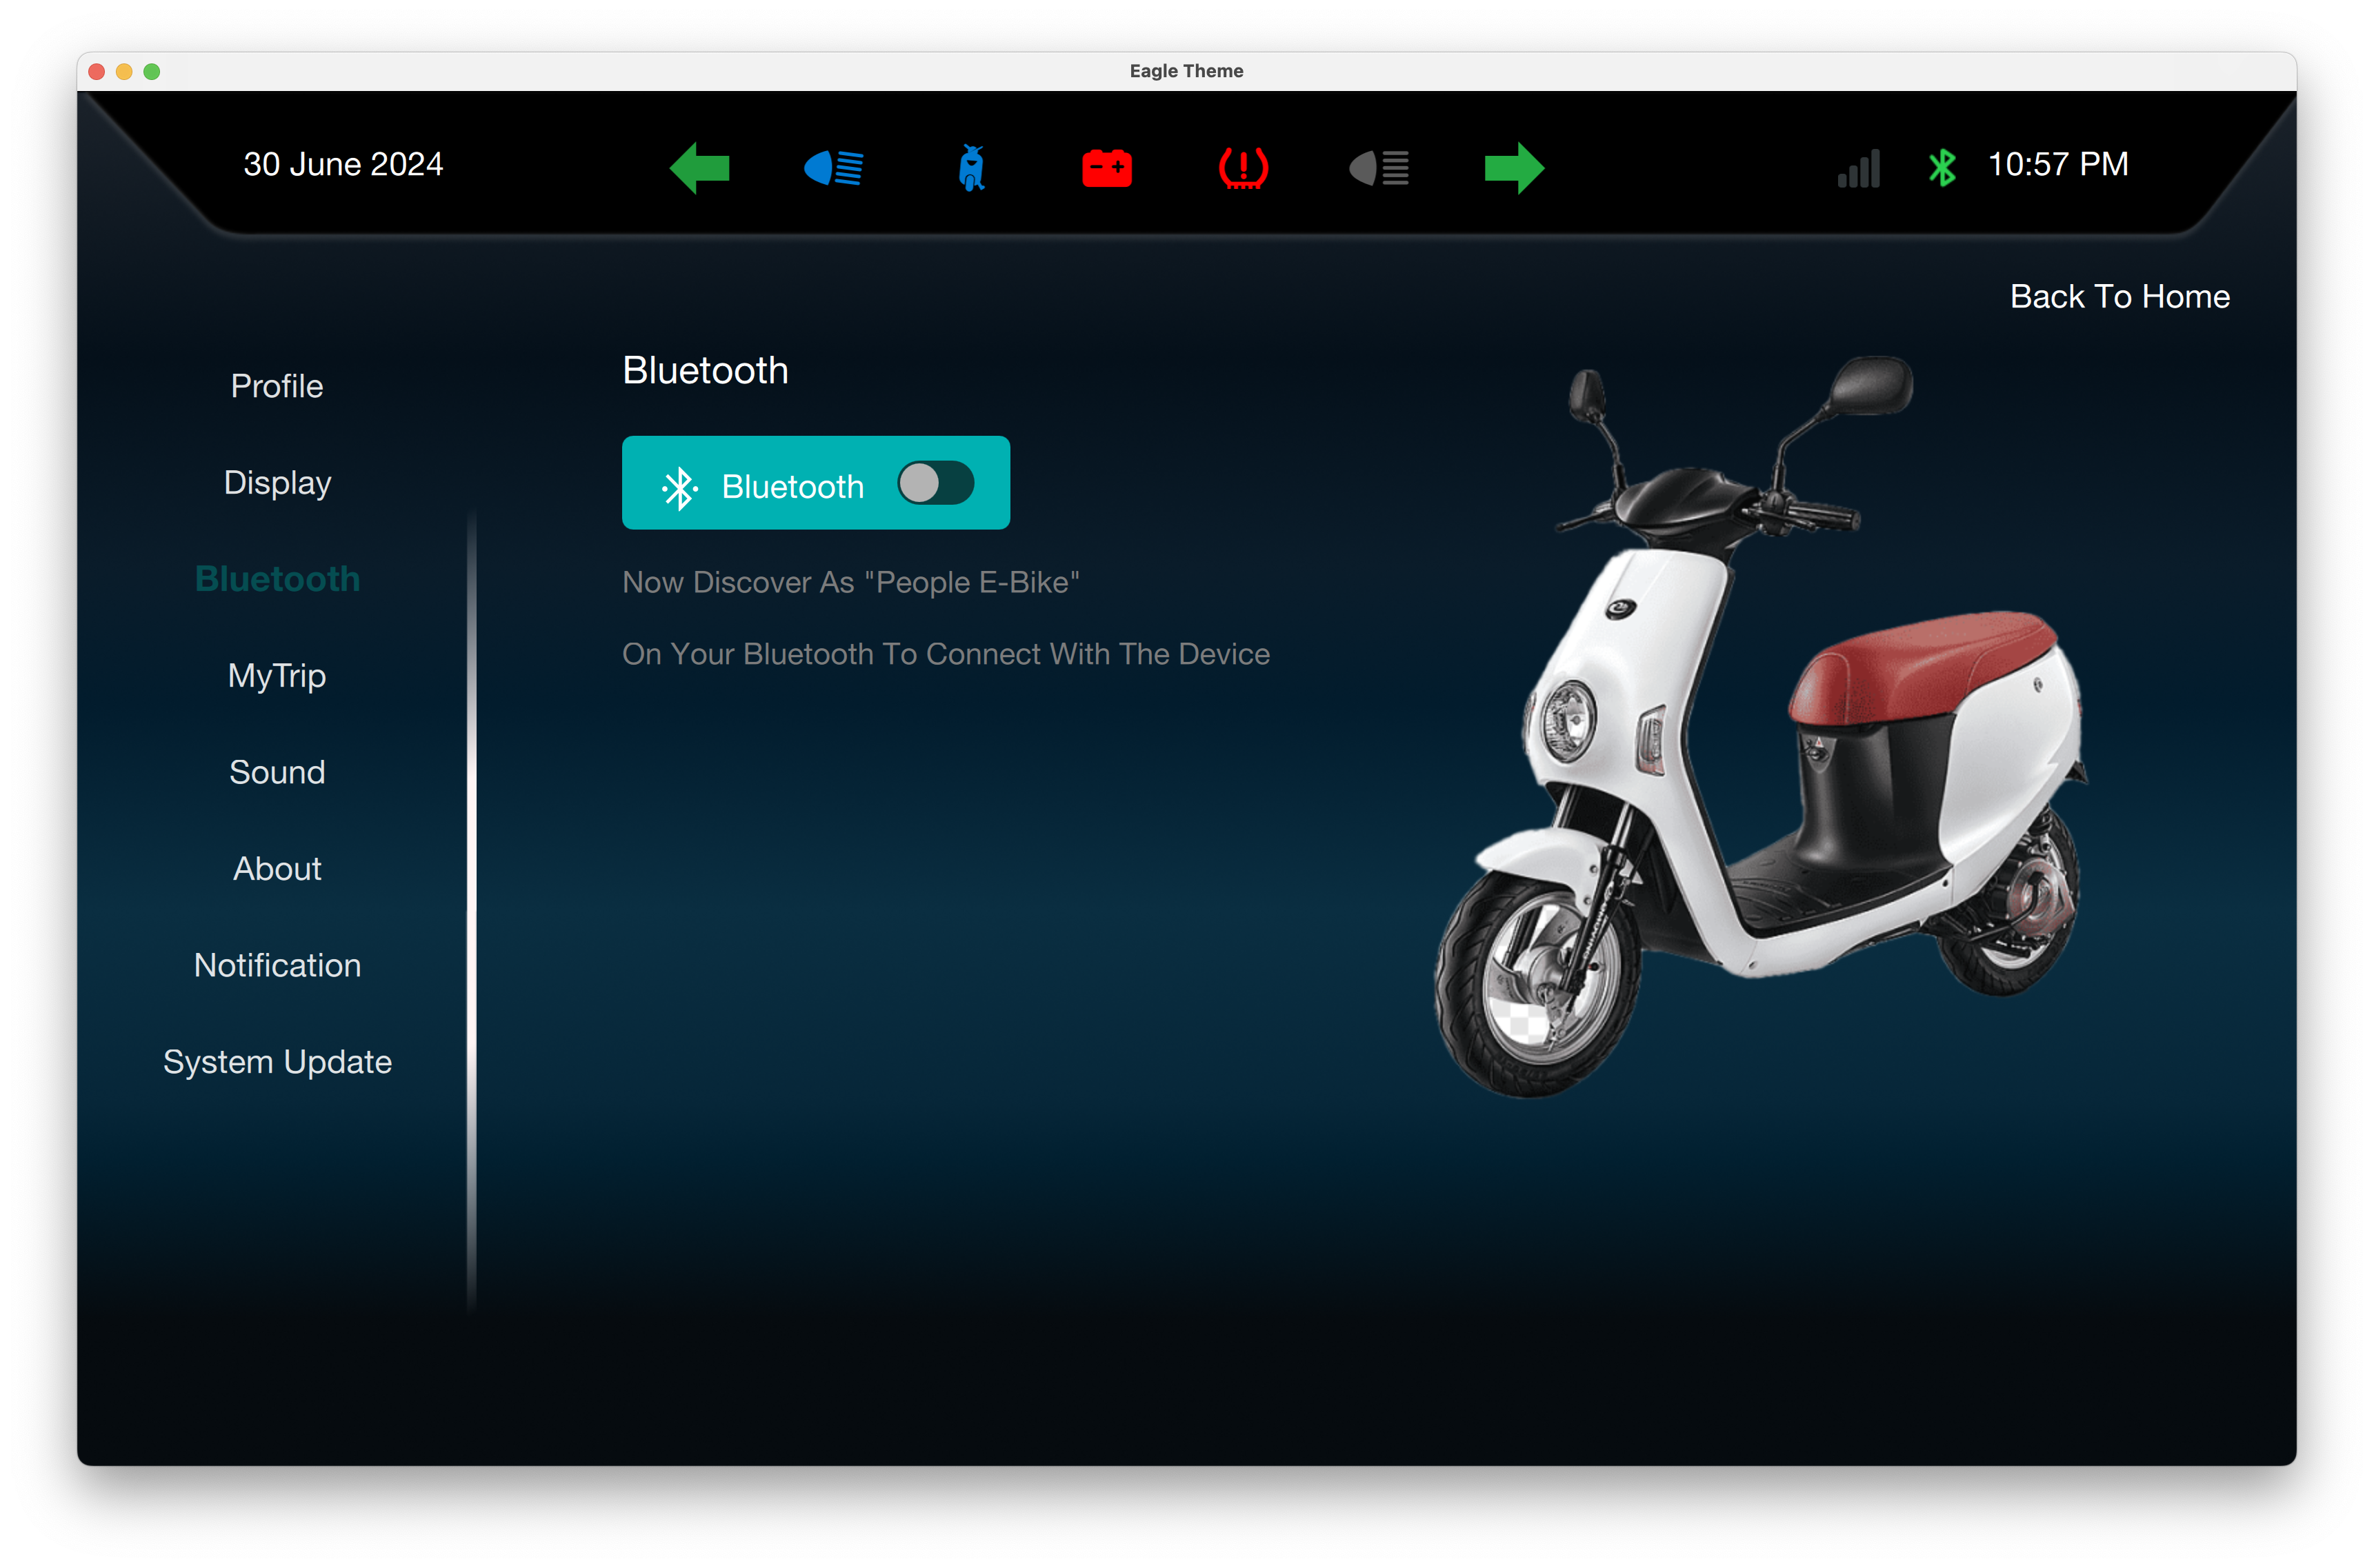Viewport: 2374px width, 1568px height.
Task: Click the left turn signal arrow icon
Action: [700, 167]
